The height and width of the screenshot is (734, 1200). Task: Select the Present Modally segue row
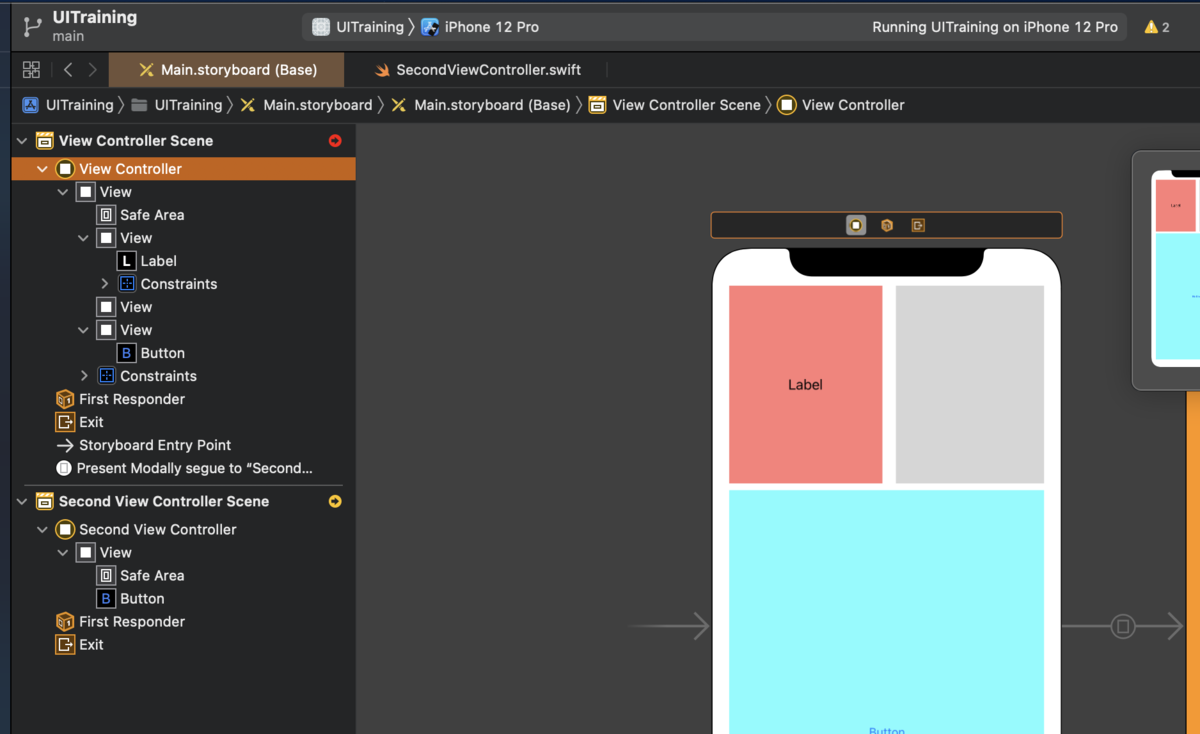[184, 468]
